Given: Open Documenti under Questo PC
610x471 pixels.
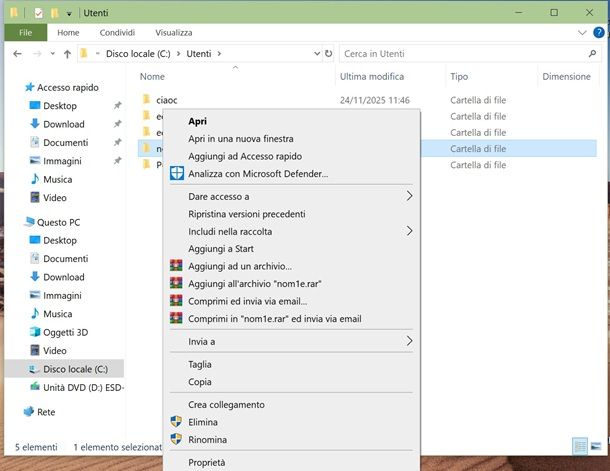Looking at the screenshot, I should click(x=65, y=258).
